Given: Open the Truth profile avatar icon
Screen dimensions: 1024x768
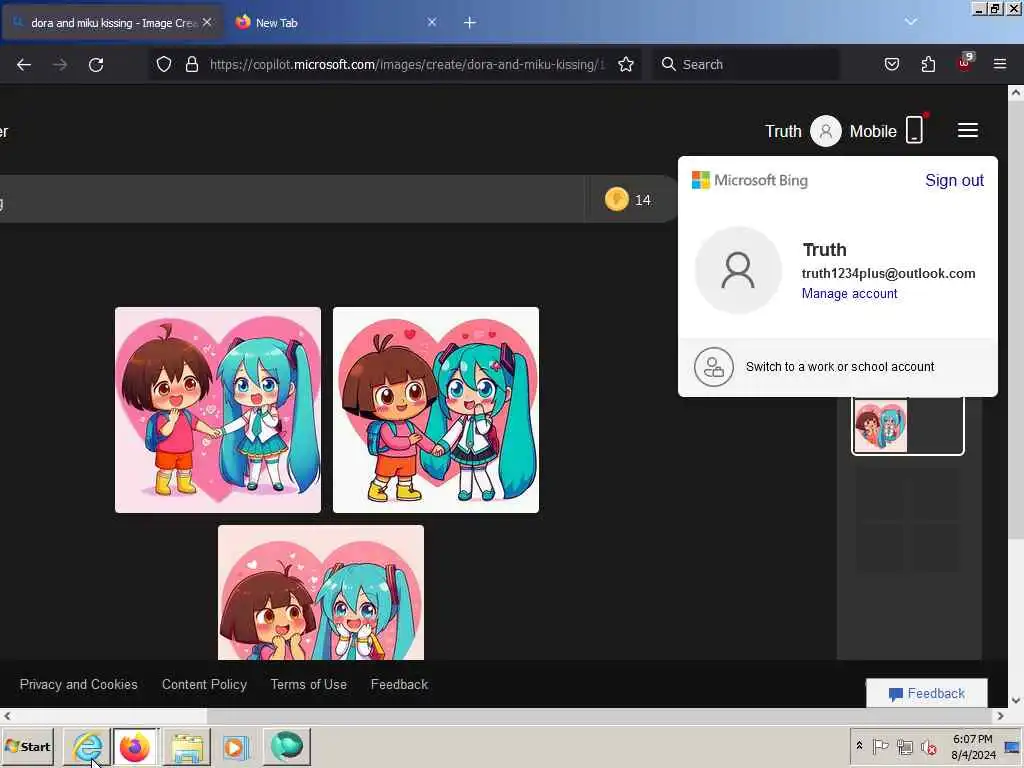Looking at the screenshot, I should [x=825, y=131].
